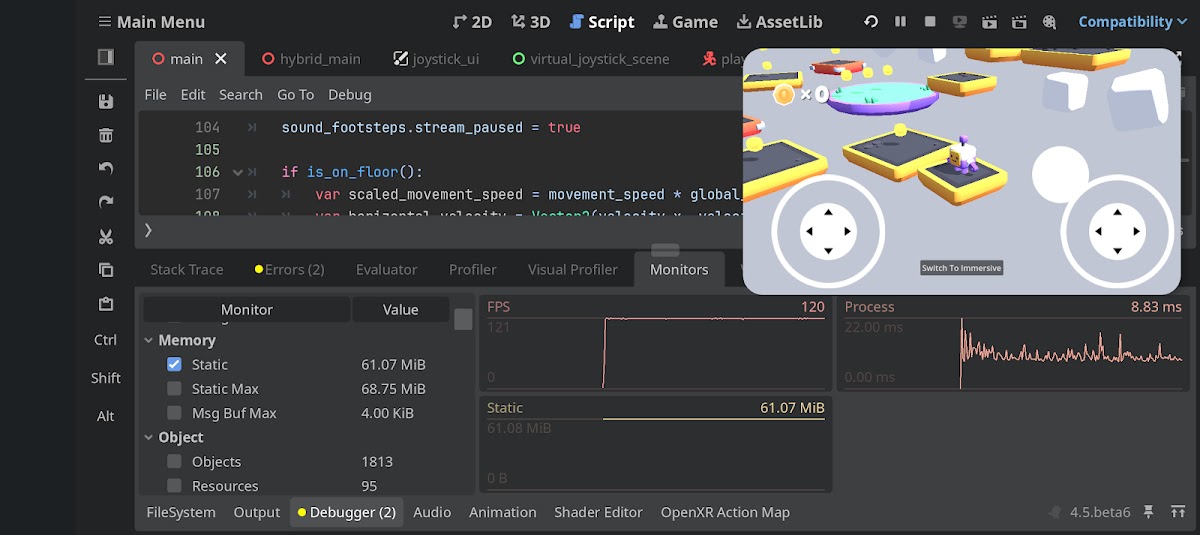The height and width of the screenshot is (535, 1200).
Task: Enable the Static Max monitor checkbox
Action: pyautogui.click(x=175, y=389)
